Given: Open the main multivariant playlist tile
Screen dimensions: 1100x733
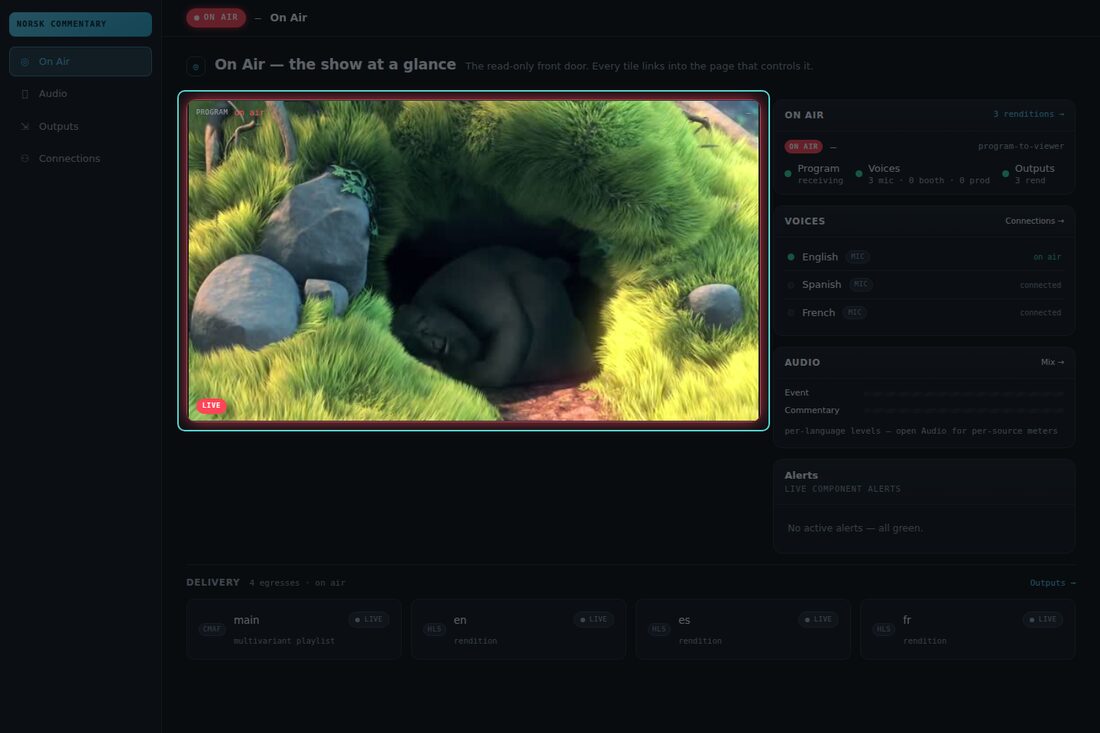Looking at the screenshot, I should (294, 629).
